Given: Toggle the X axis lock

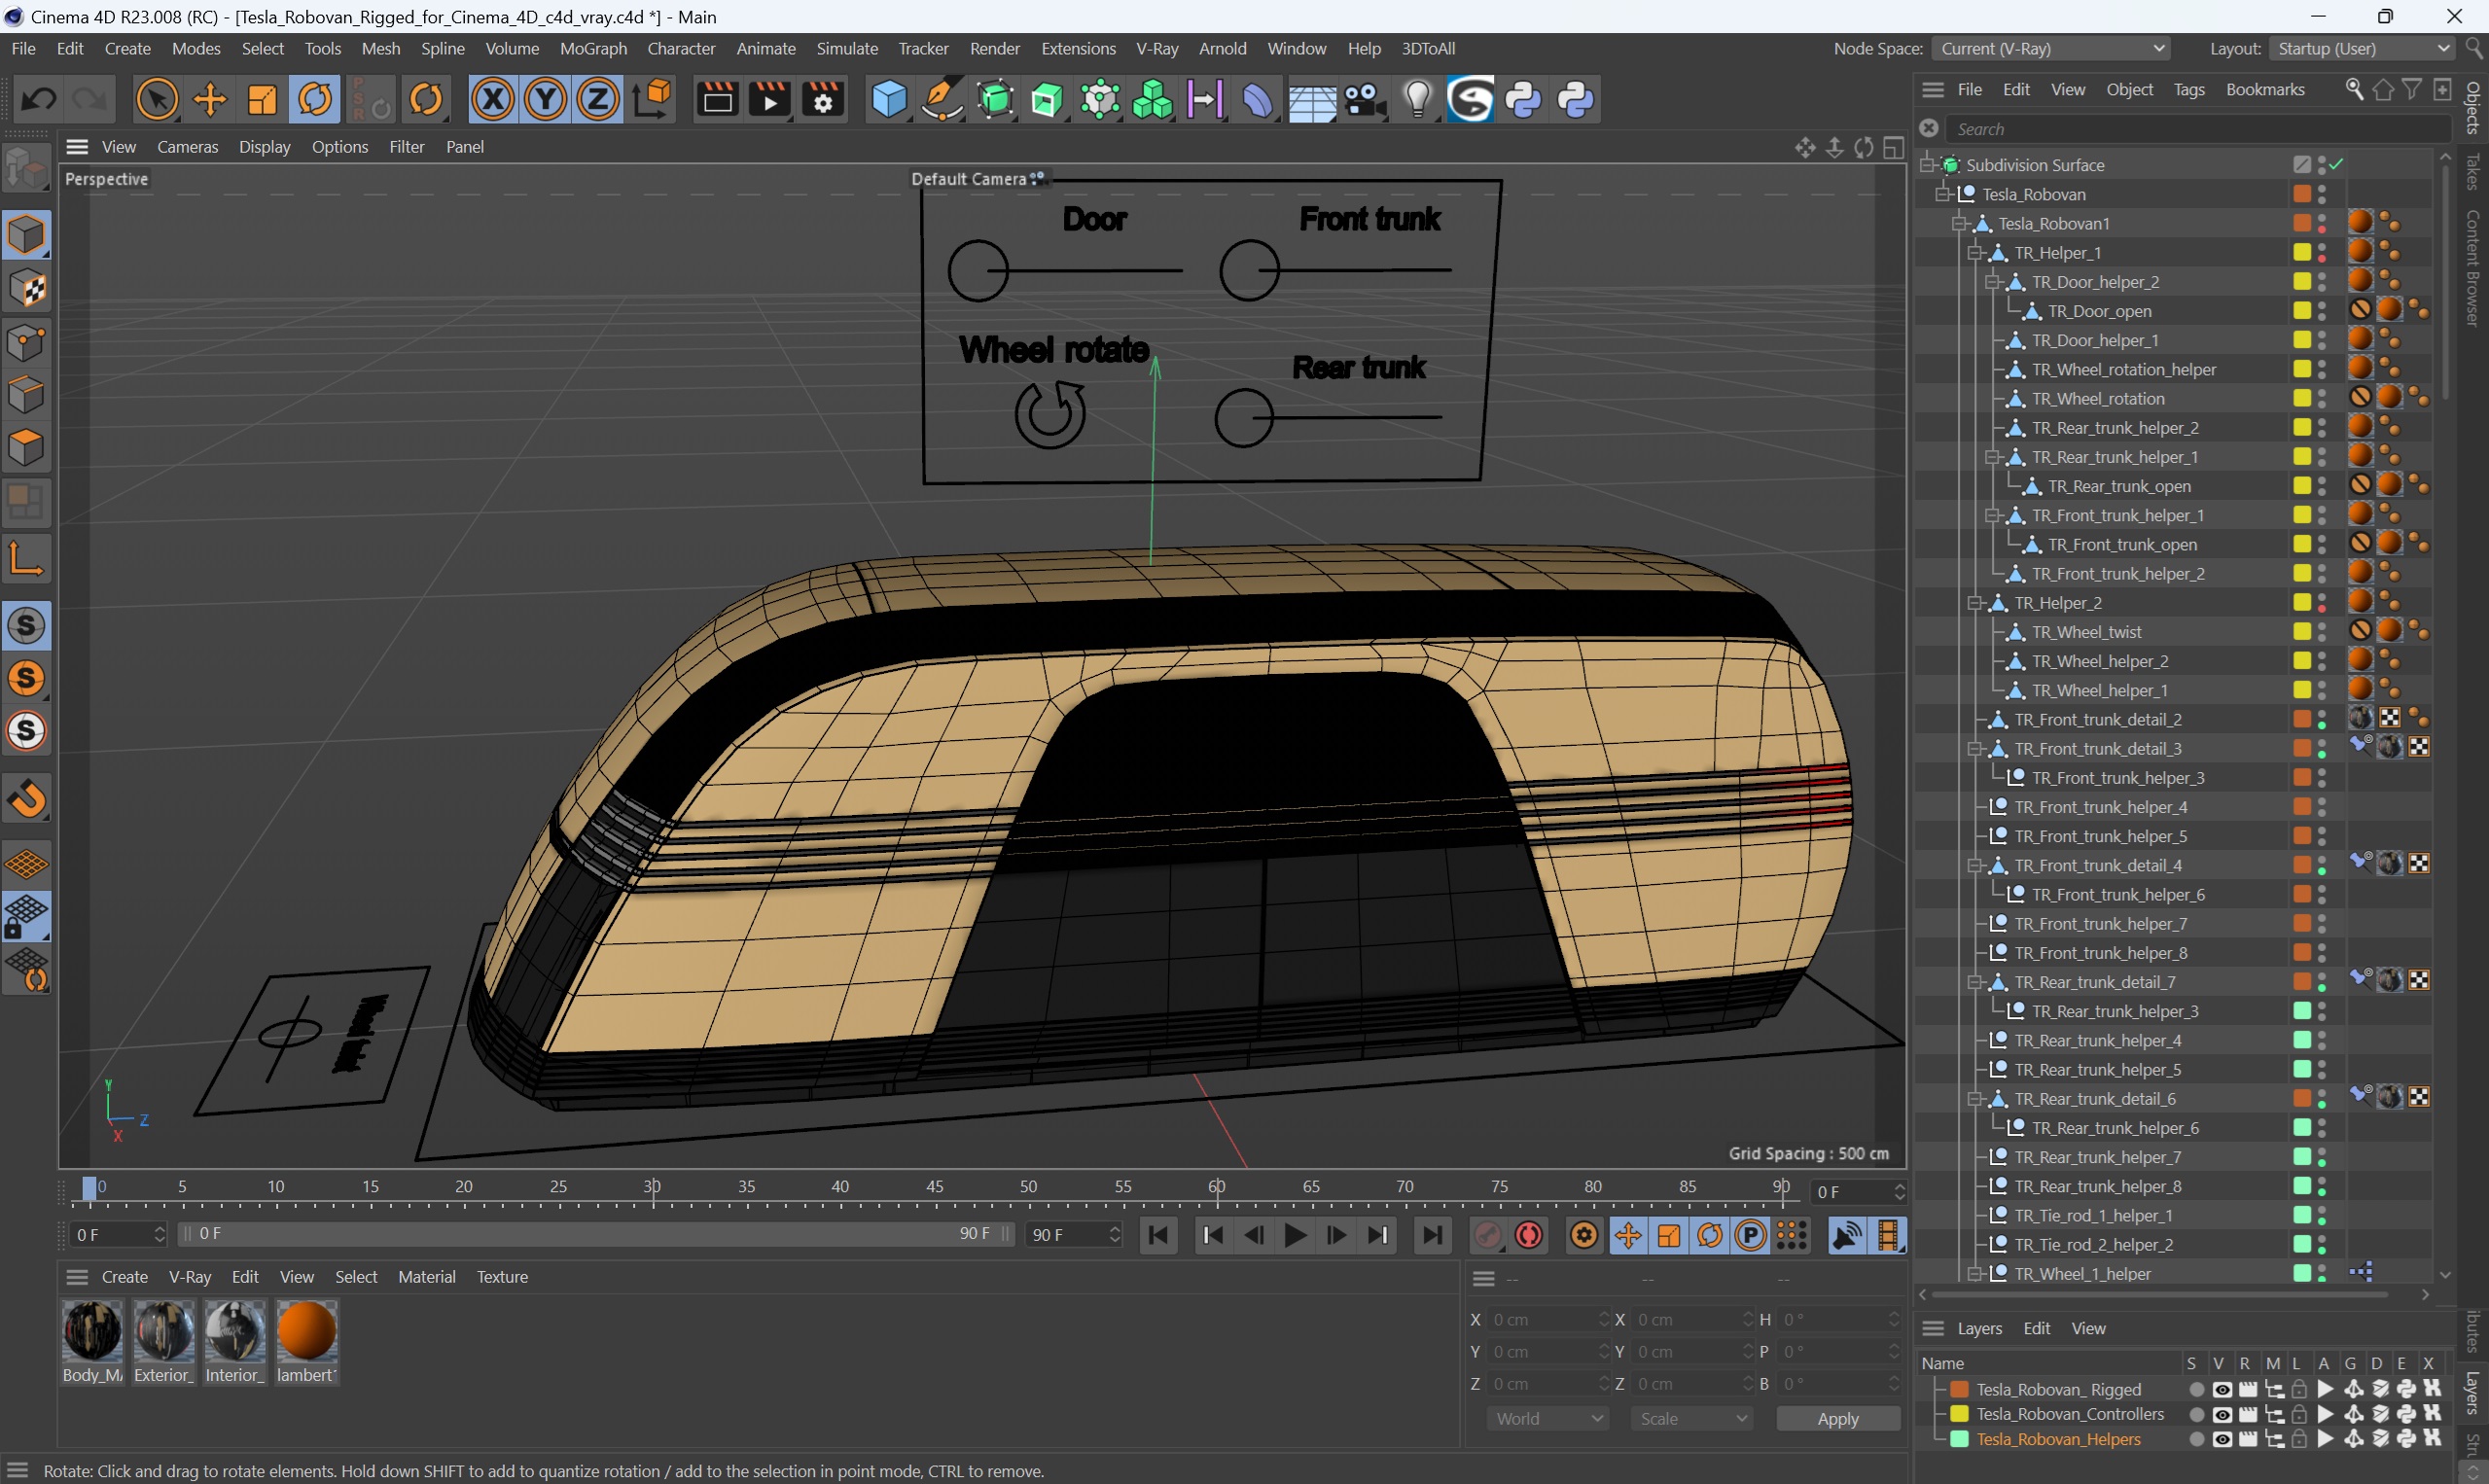Looking at the screenshot, I should coord(493,99).
